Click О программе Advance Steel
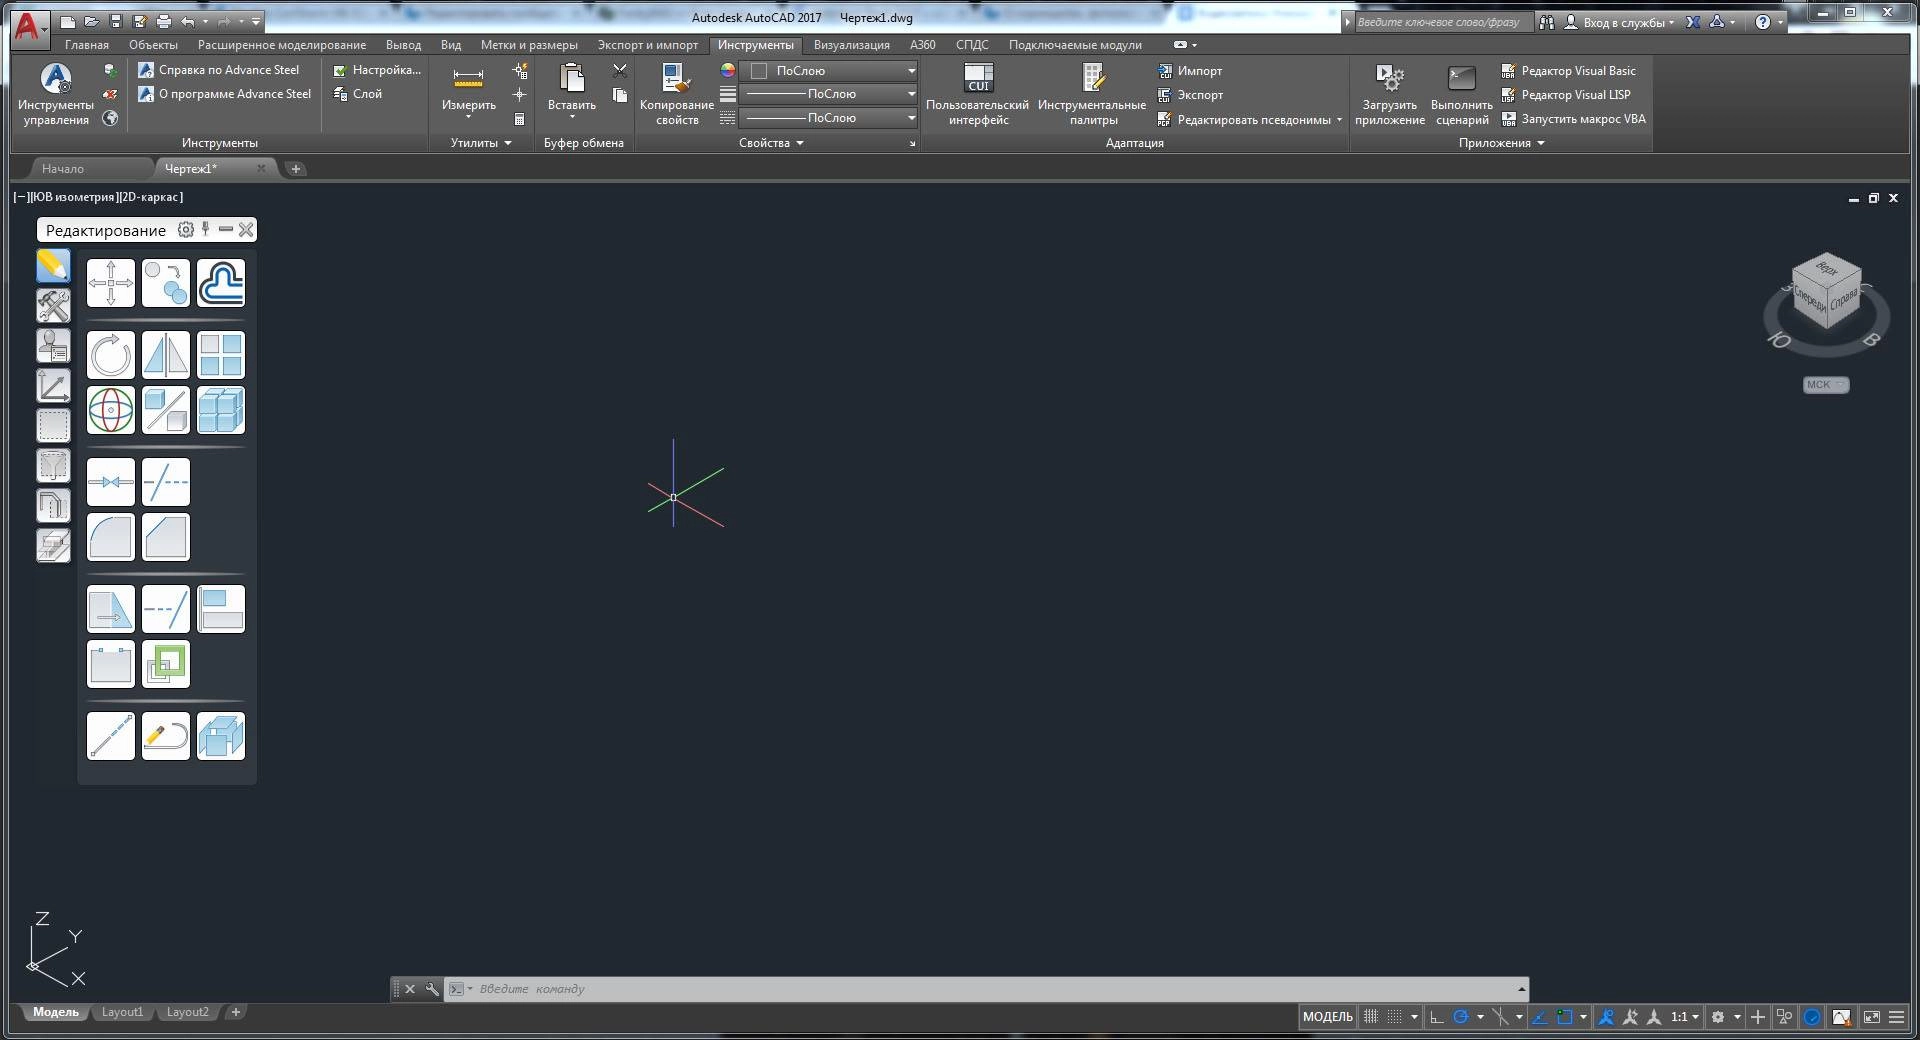Screen dimensions: 1920x1040 (224, 94)
